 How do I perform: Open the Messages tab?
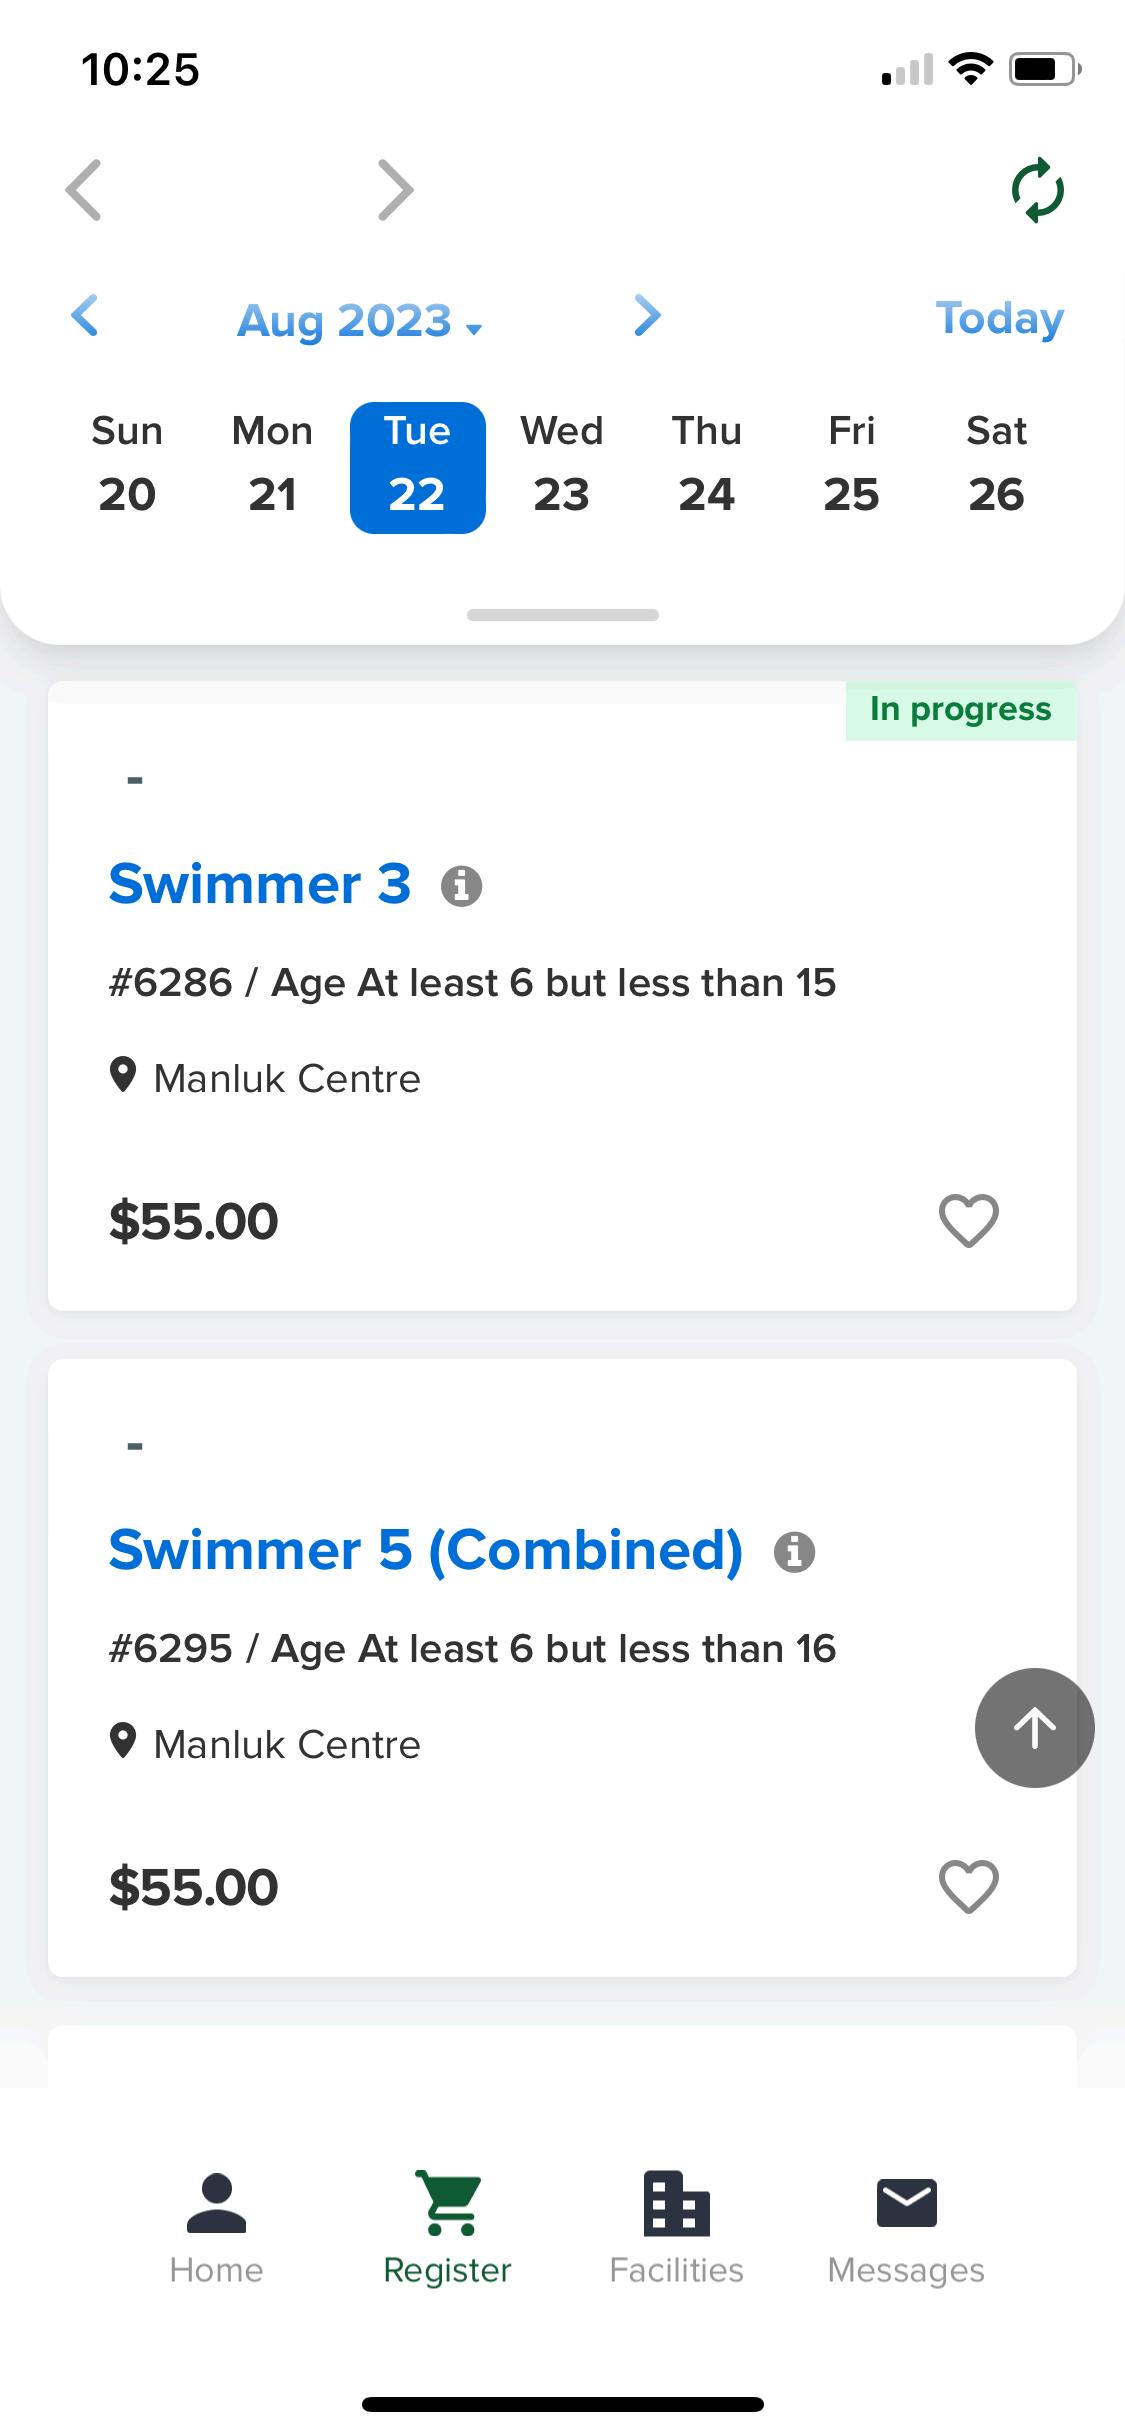coord(906,2228)
